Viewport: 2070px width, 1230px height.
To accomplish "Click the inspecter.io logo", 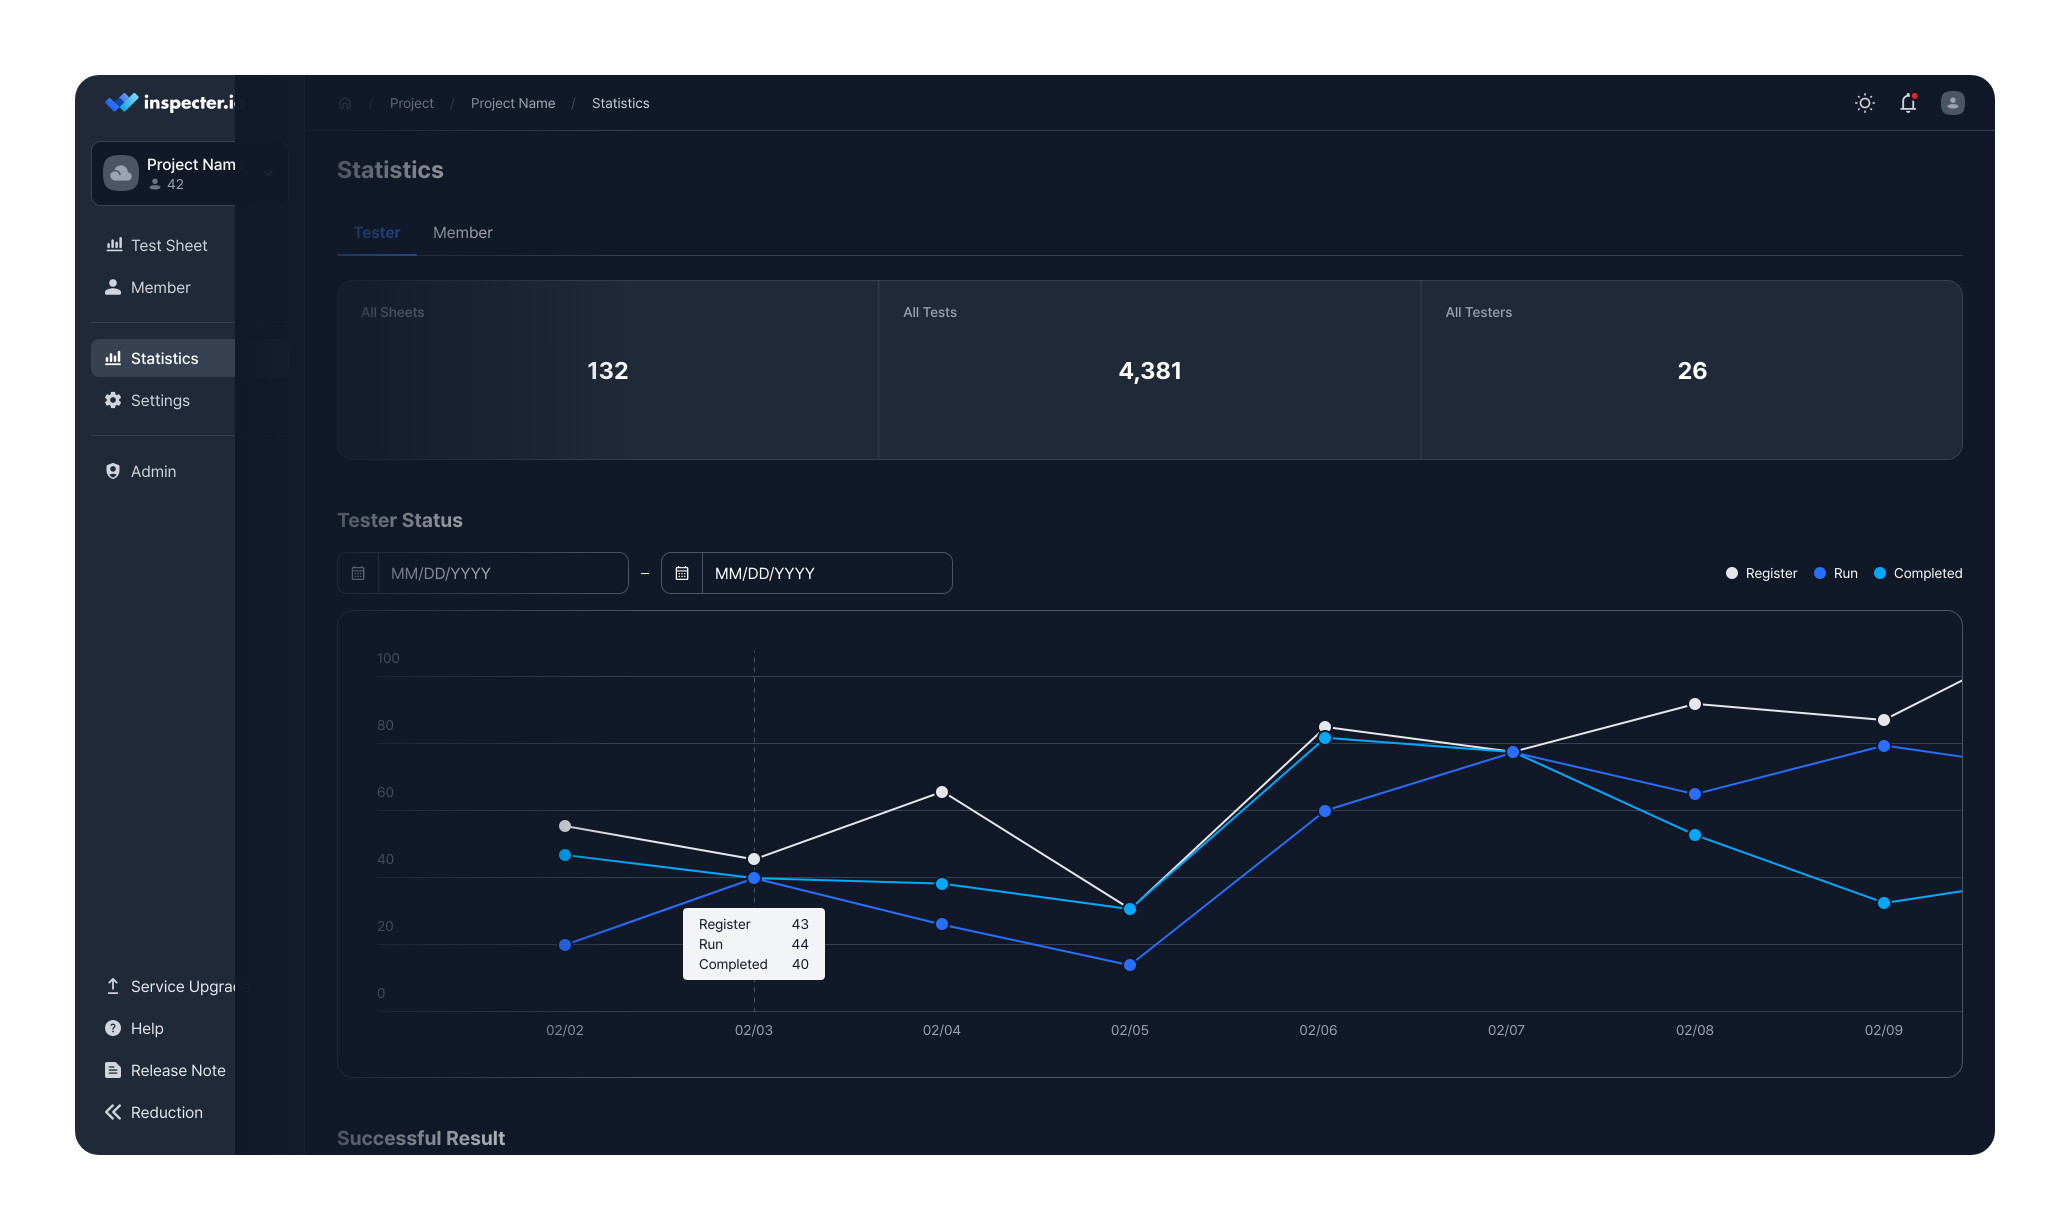I will (170, 102).
